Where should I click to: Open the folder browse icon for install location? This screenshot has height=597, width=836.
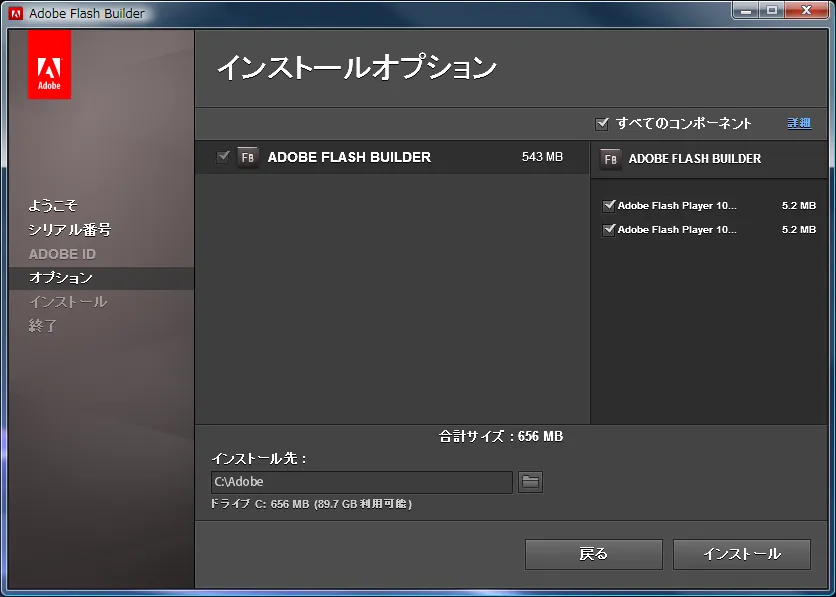point(530,482)
